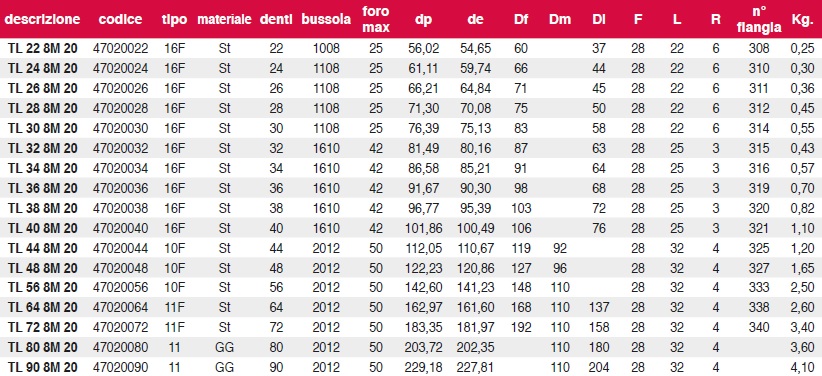Click code '47020048'
822x376 pixels.
121,267
